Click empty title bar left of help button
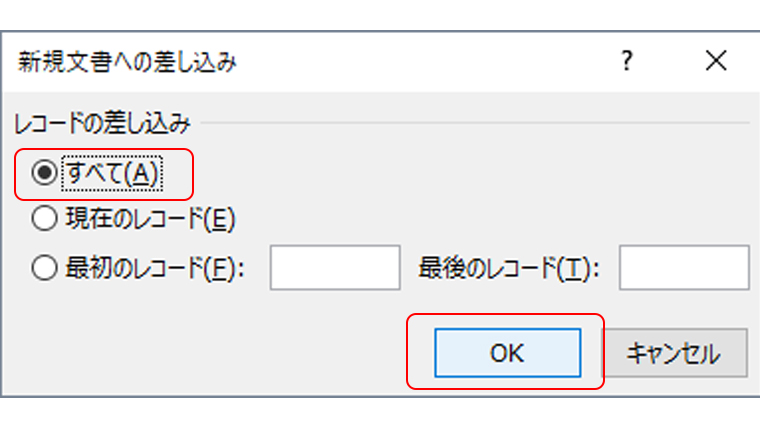This screenshot has height=428, width=760. [420, 62]
